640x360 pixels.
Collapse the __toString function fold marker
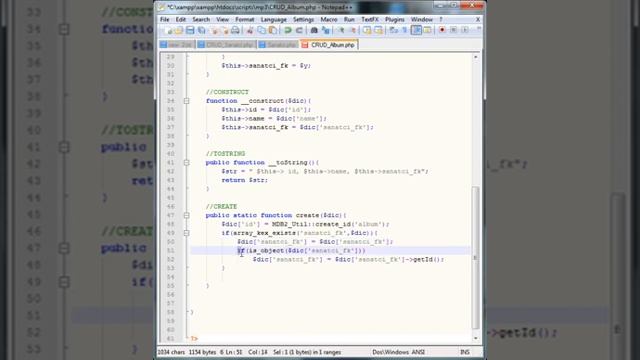point(186,162)
